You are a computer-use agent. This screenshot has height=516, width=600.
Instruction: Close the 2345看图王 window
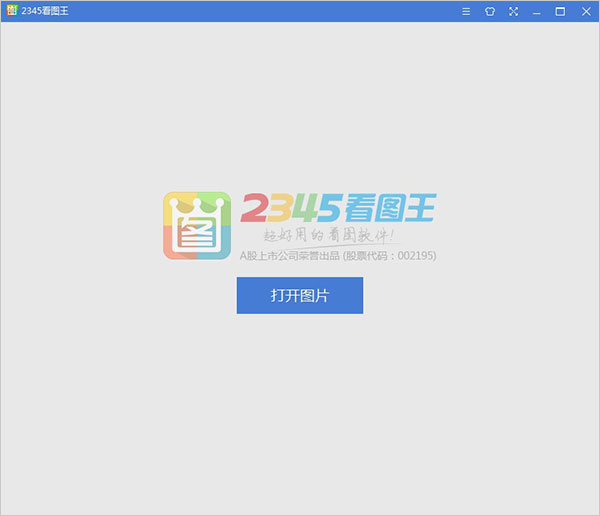(x=586, y=11)
